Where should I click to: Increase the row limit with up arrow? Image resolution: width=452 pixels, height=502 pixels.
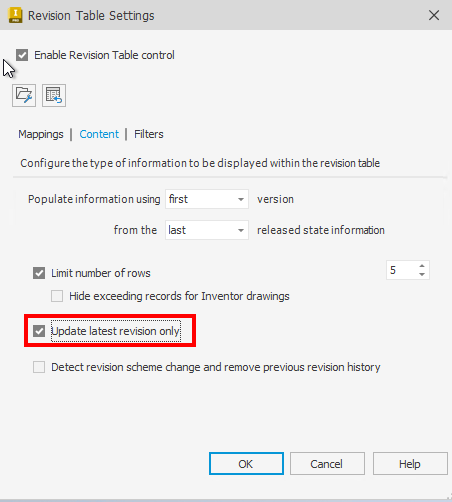click(x=422, y=266)
